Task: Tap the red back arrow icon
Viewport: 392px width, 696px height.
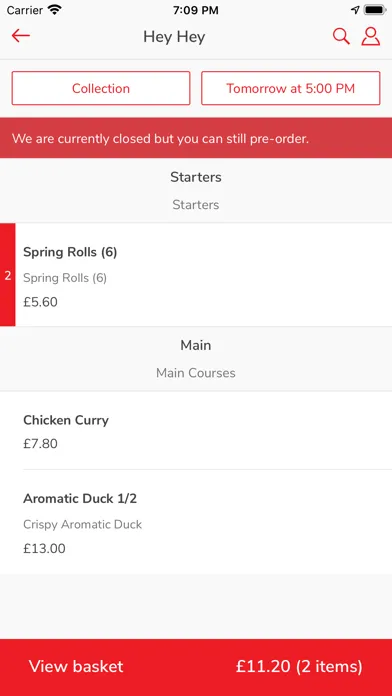Action: pyautogui.click(x=21, y=36)
